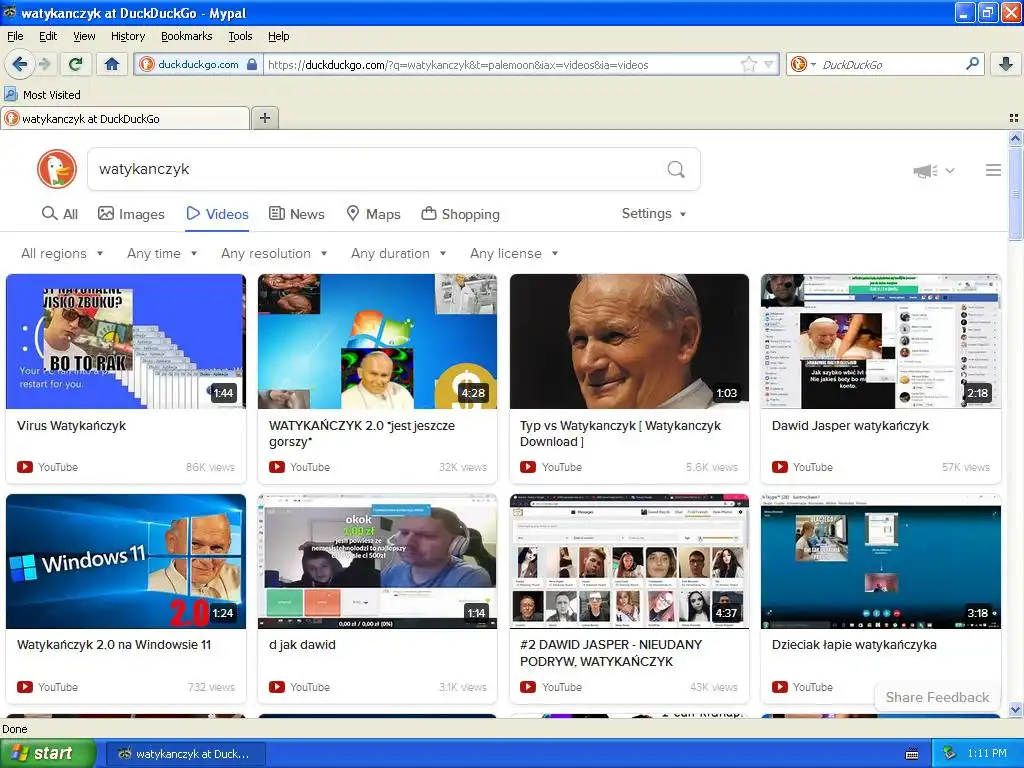This screenshot has height=768, width=1024.
Task: Open the Edit menu
Action: click(48, 37)
